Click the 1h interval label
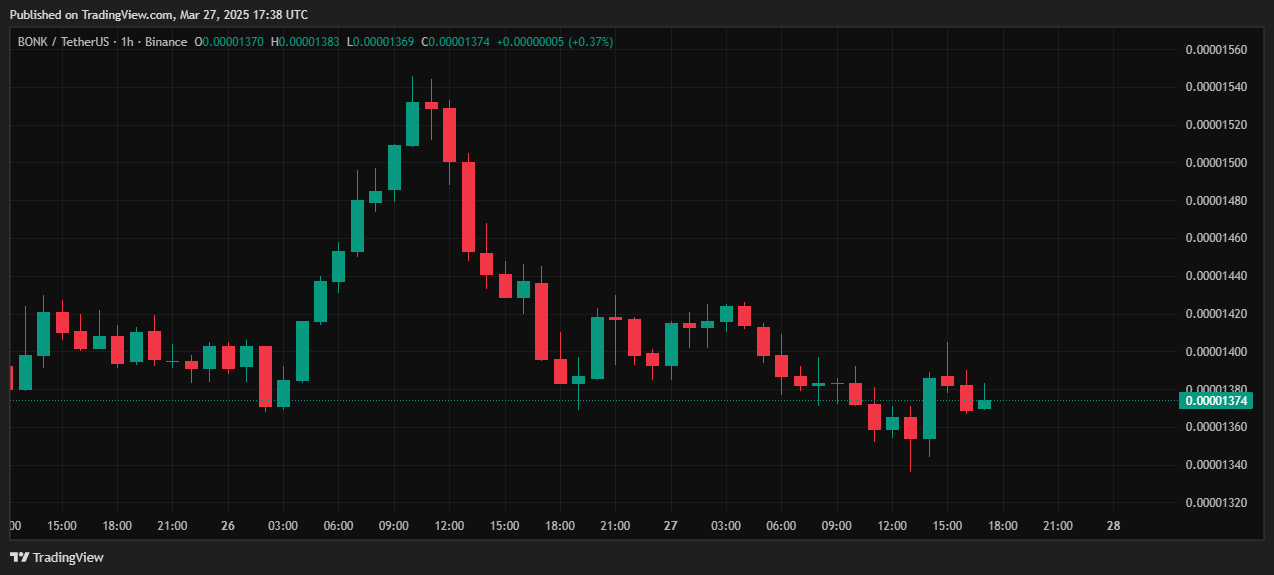Viewport: 1274px width, 575px height. pos(127,42)
